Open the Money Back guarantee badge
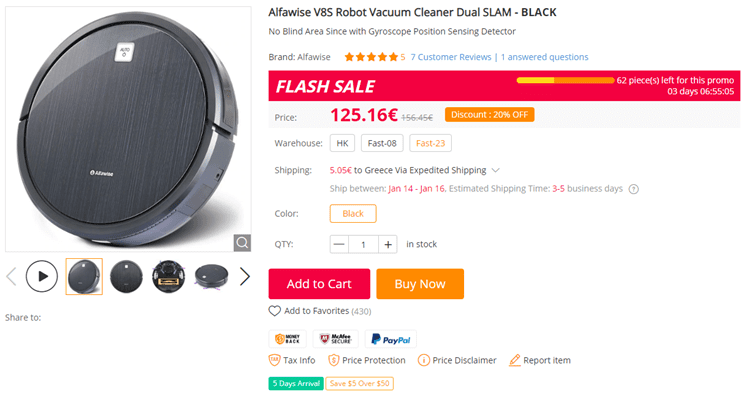Screen dimensions: 750x395 [x=287, y=339]
